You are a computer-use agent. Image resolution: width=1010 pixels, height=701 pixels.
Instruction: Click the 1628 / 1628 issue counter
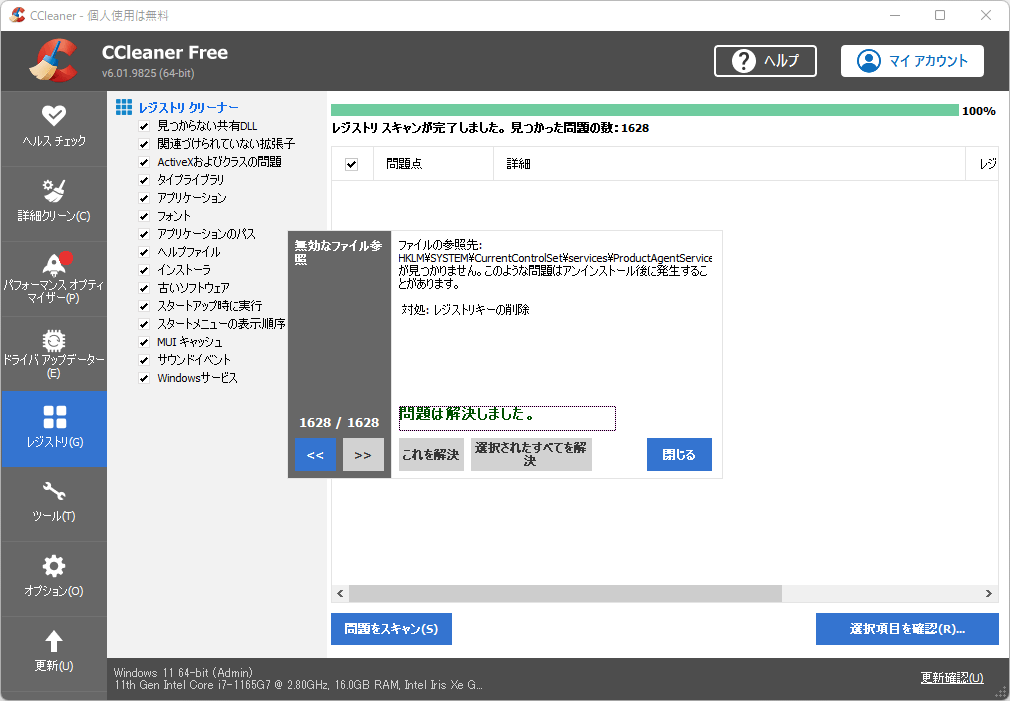(339, 423)
